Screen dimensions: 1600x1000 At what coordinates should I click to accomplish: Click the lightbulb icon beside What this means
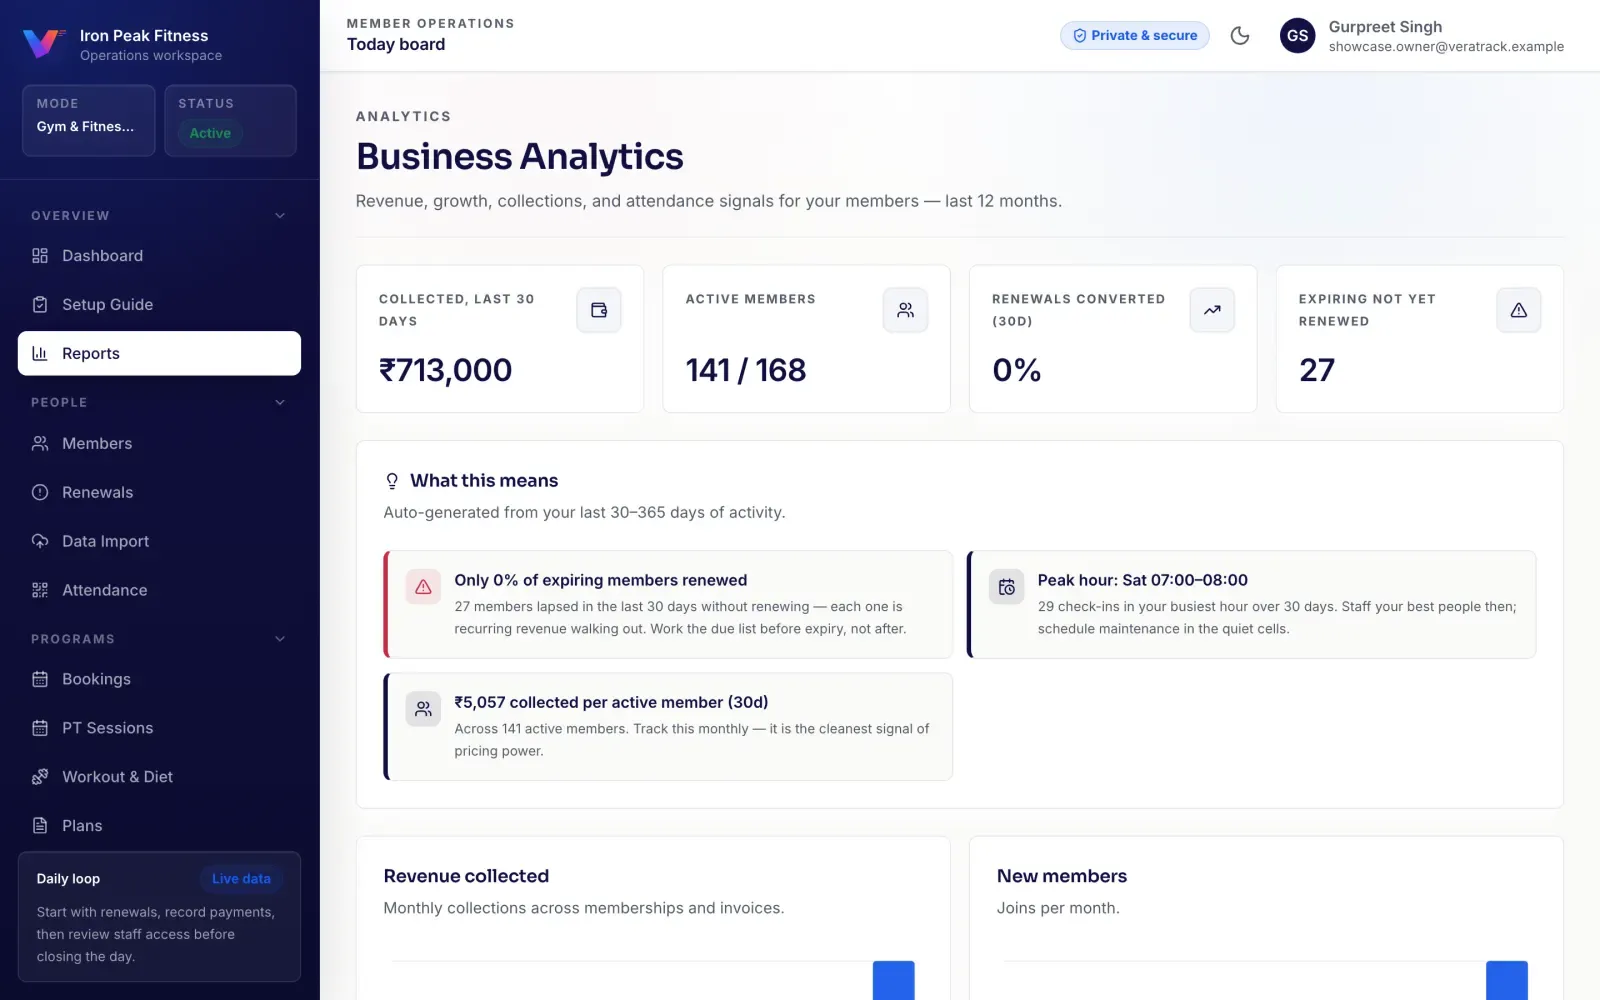[392, 481]
